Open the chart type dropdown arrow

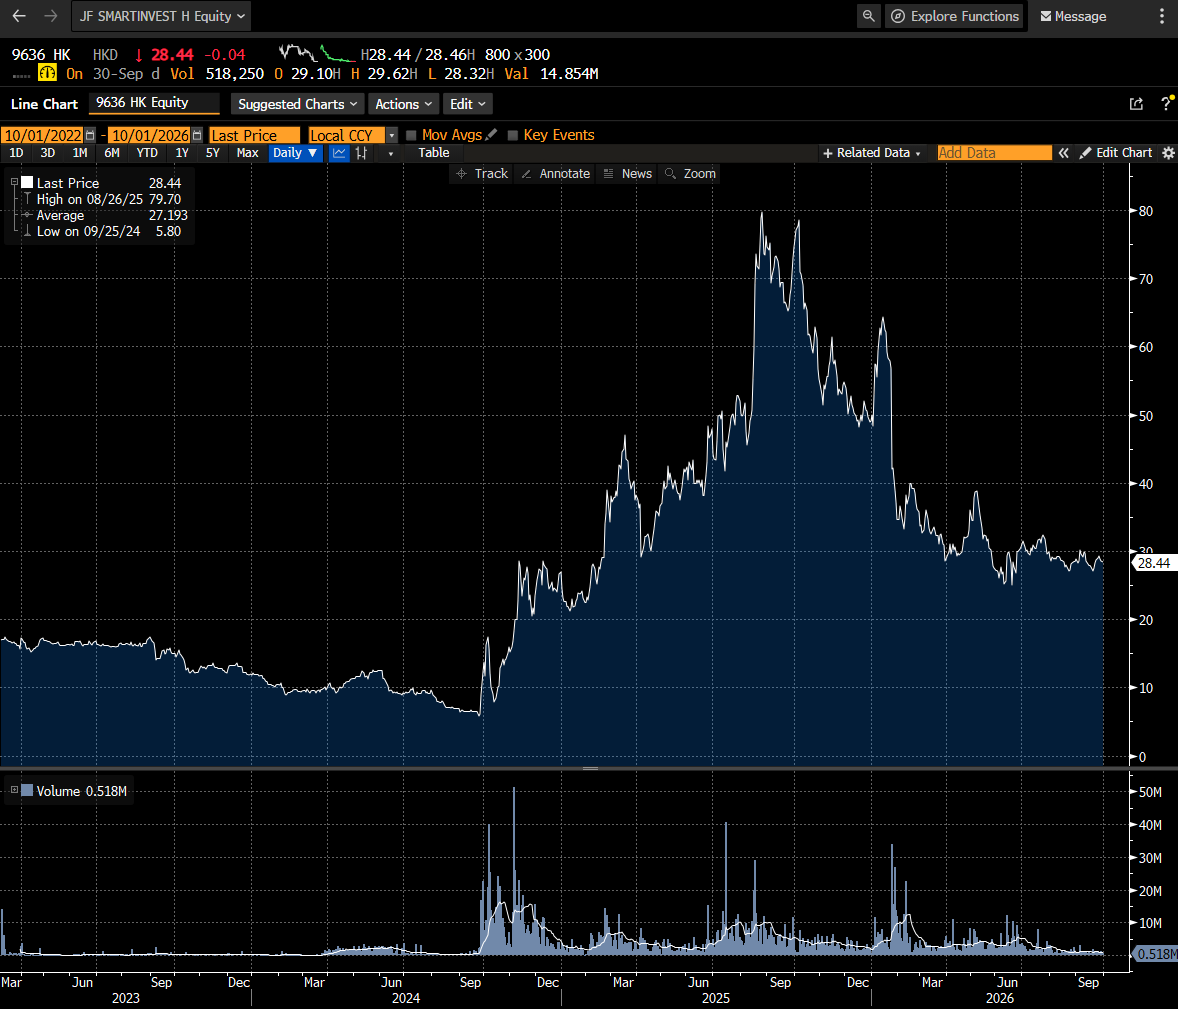(x=391, y=153)
